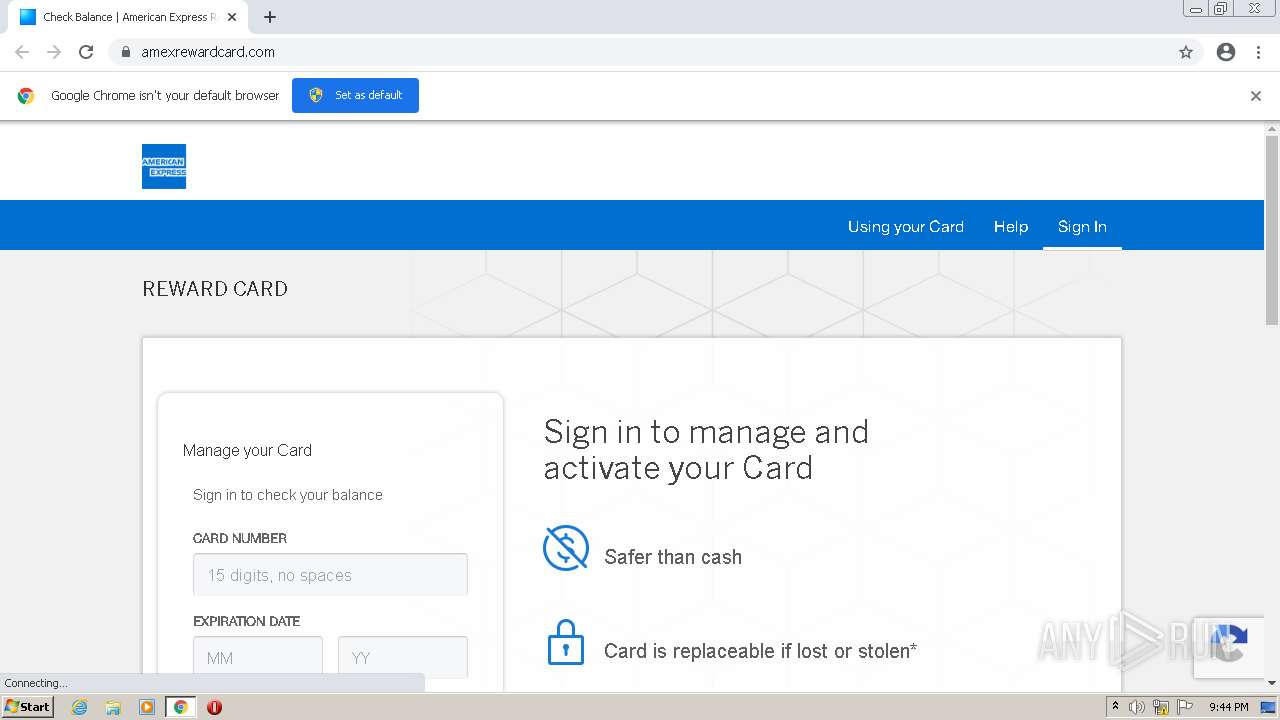This screenshot has width=1280, height=720.
Task: Click the taskbar clock 9:44 PM
Action: click(x=1229, y=707)
